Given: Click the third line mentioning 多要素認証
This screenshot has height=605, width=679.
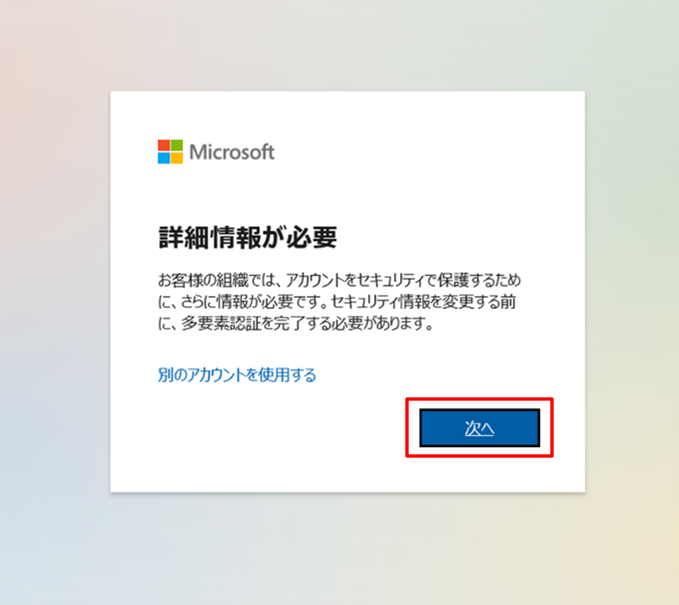Looking at the screenshot, I should tap(296, 323).
